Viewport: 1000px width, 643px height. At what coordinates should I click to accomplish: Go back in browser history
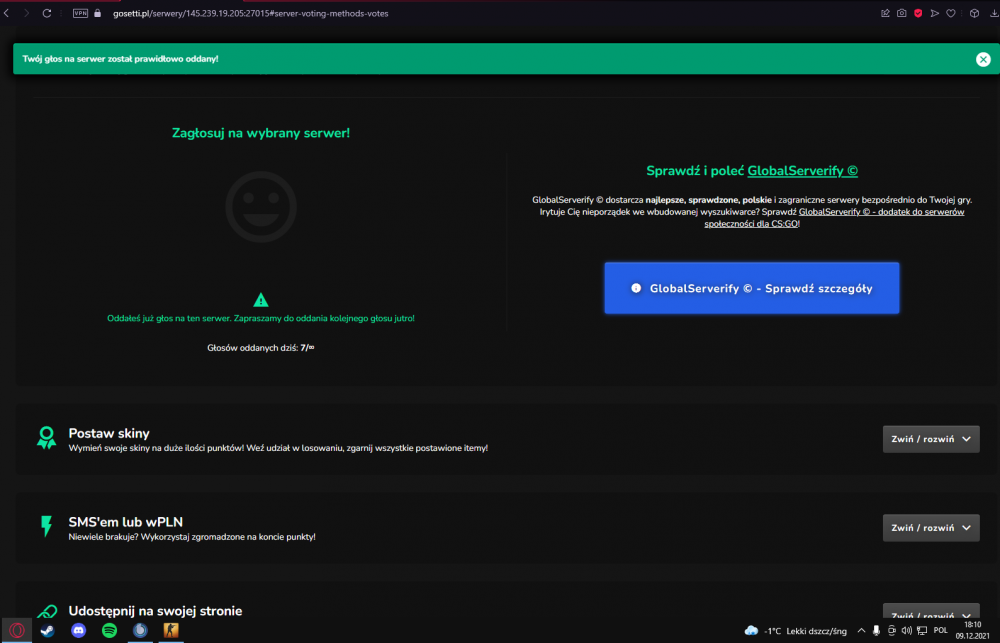click(x=6, y=13)
